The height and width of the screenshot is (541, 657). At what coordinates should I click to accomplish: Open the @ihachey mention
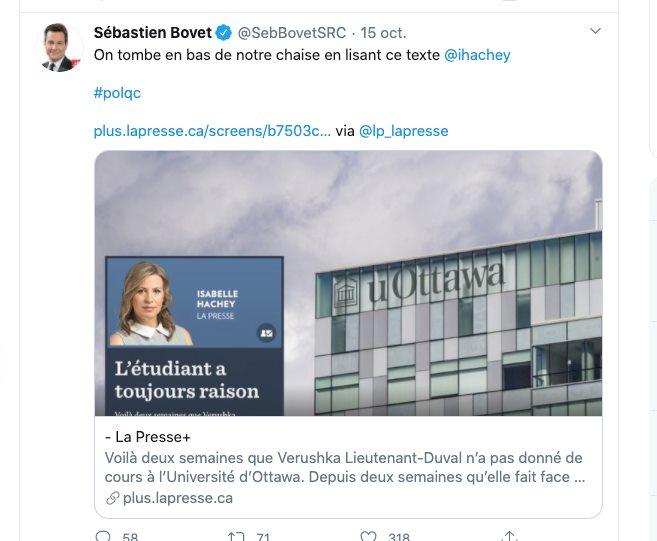[477, 55]
